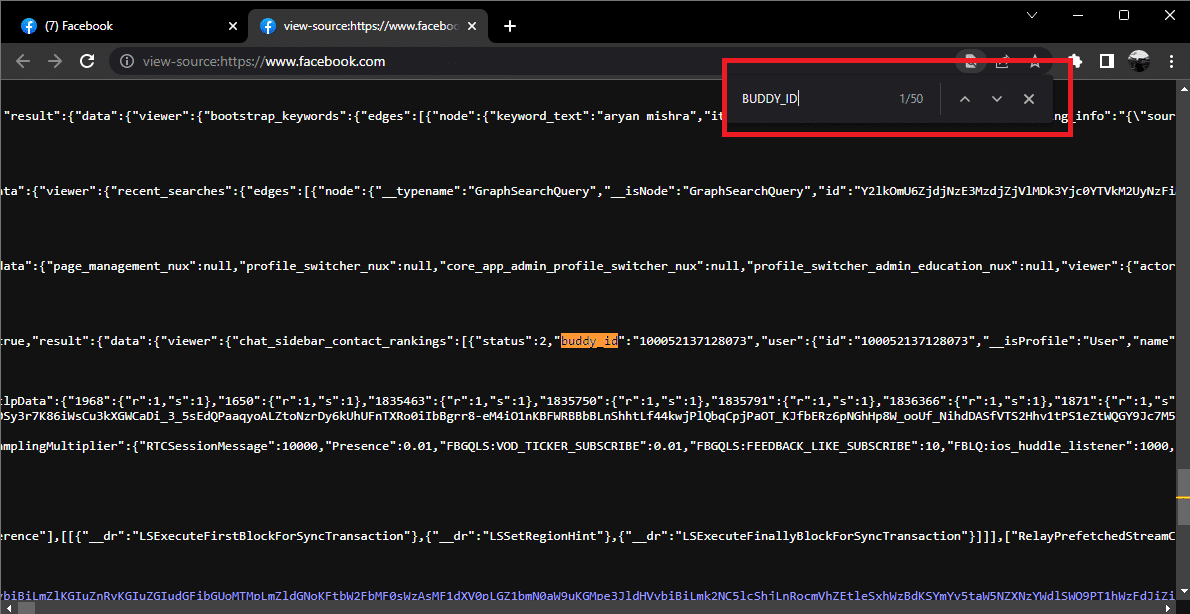1190x614 pixels.
Task: Close the (7) Facebook tab
Action: [x=233, y=27]
